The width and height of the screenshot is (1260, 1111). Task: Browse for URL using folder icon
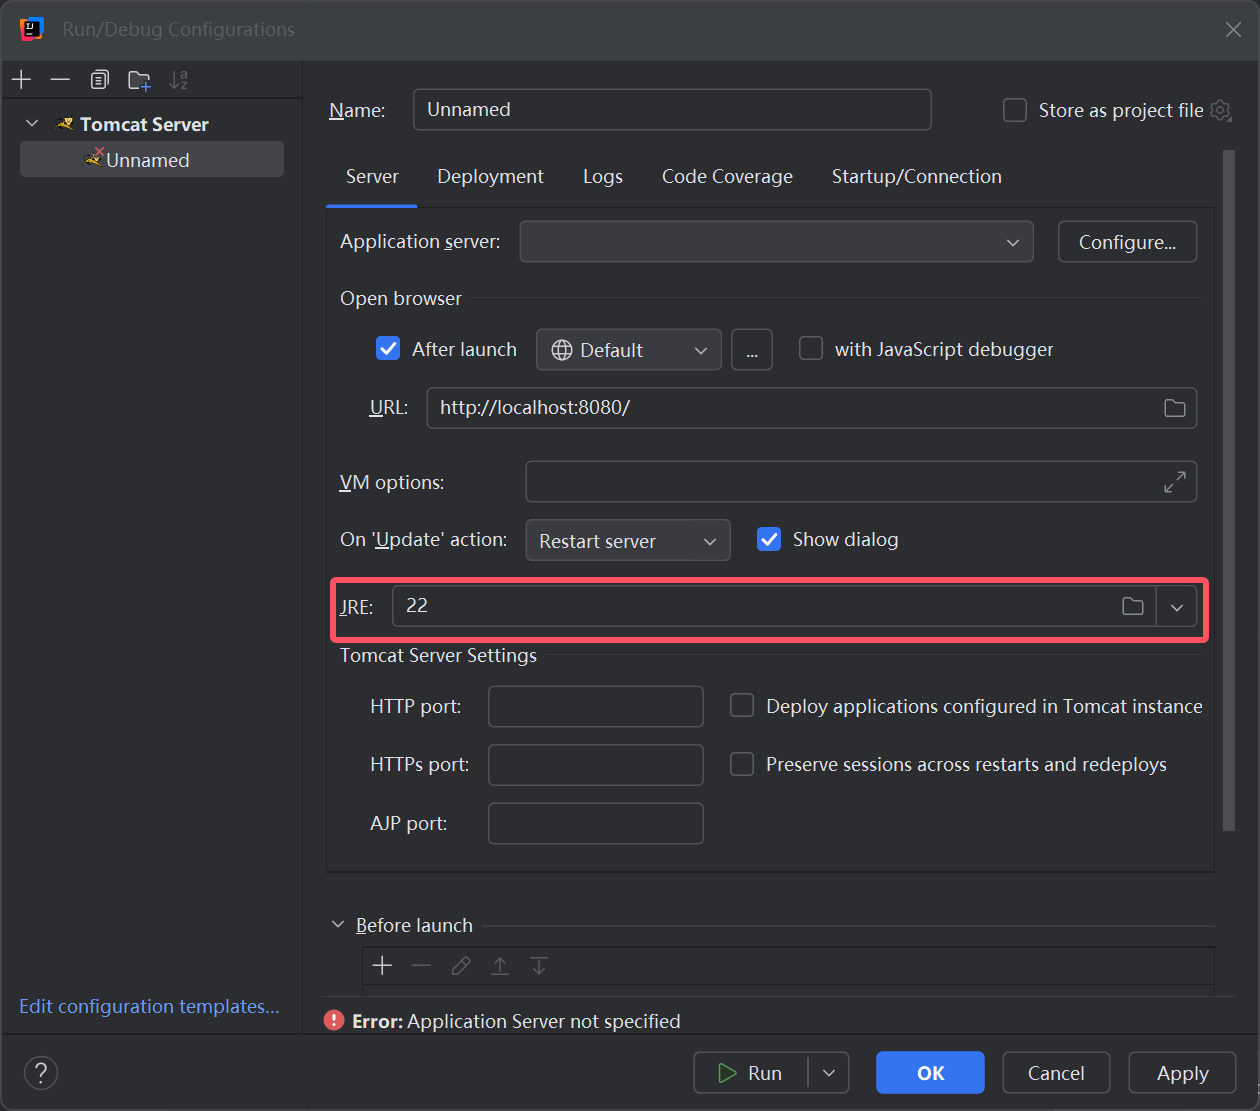(1175, 408)
